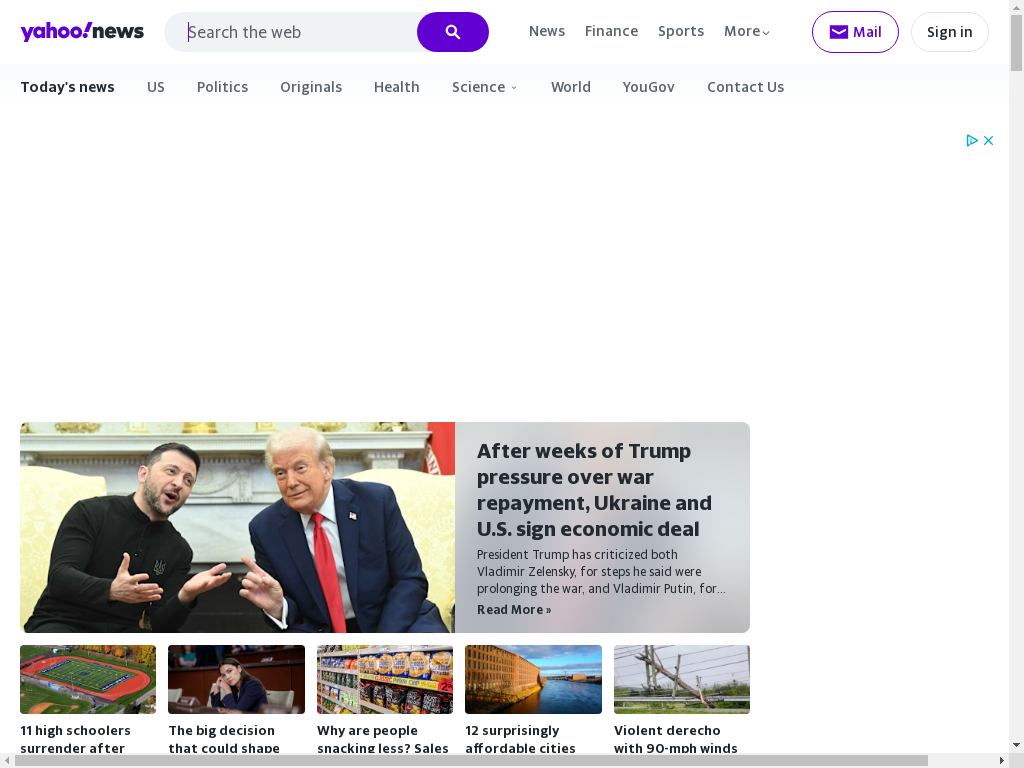1024x768 pixels.
Task: Open the woman at hearing thumbnail
Action: pos(236,679)
